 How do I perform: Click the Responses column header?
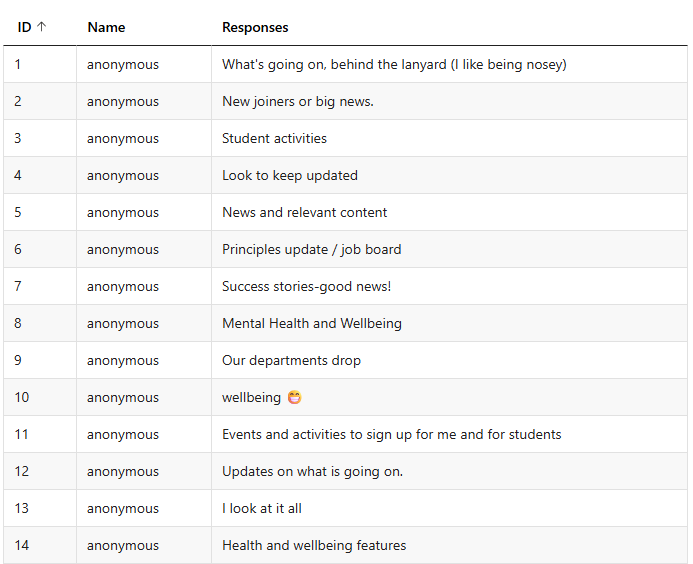tap(255, 27)
